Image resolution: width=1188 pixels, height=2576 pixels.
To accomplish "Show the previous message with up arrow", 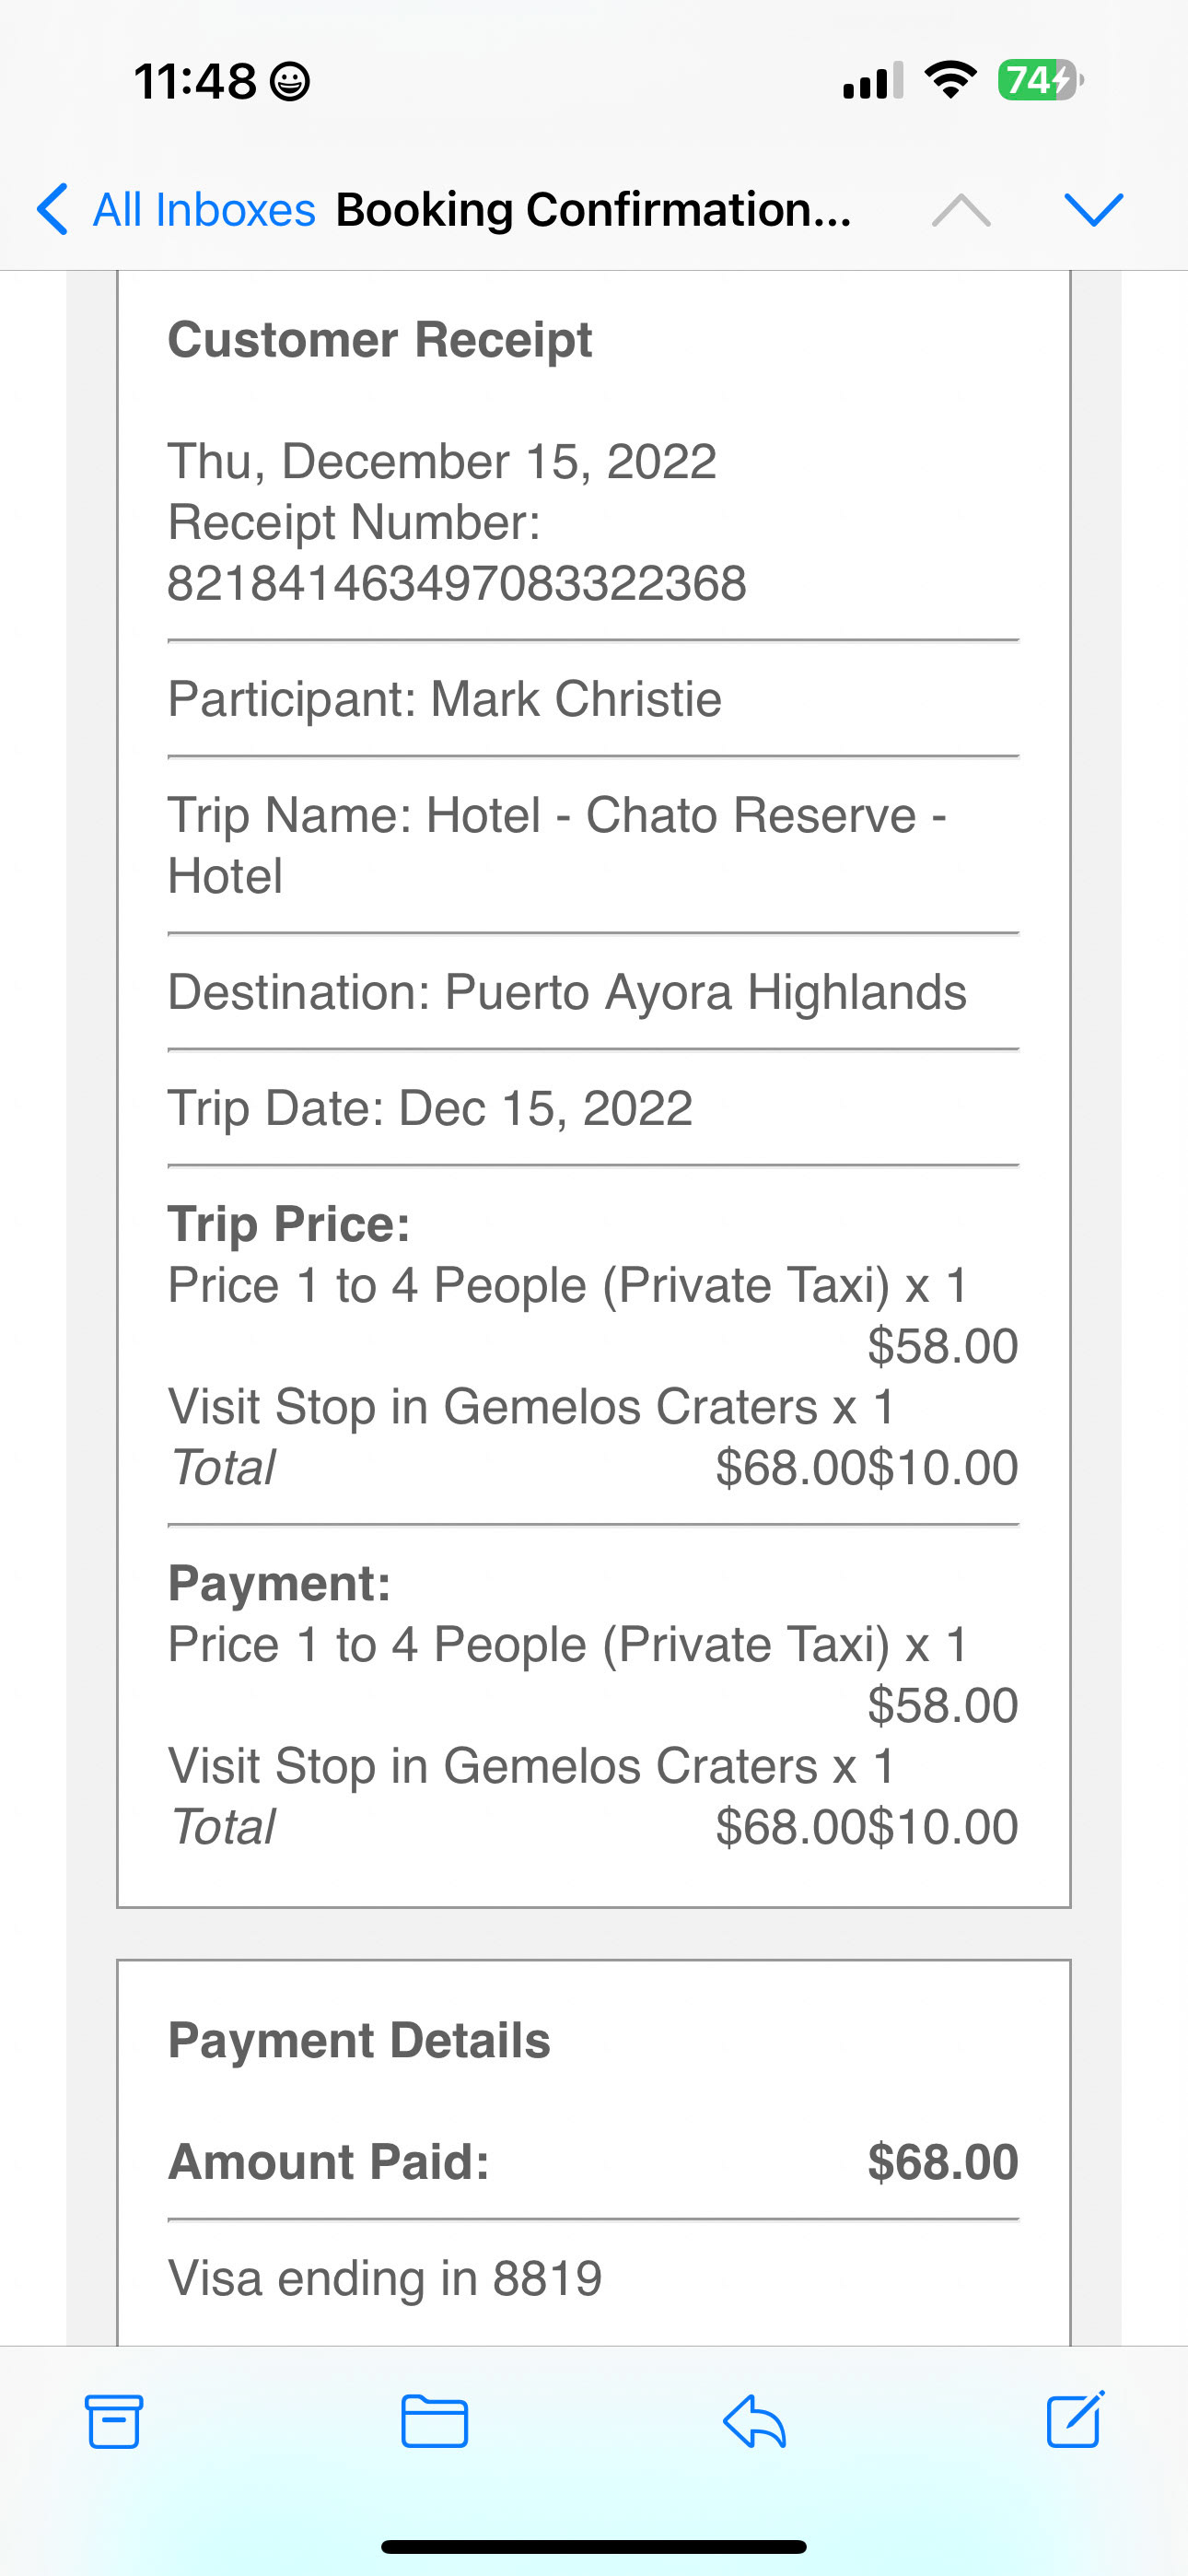I will coord(960,210).
